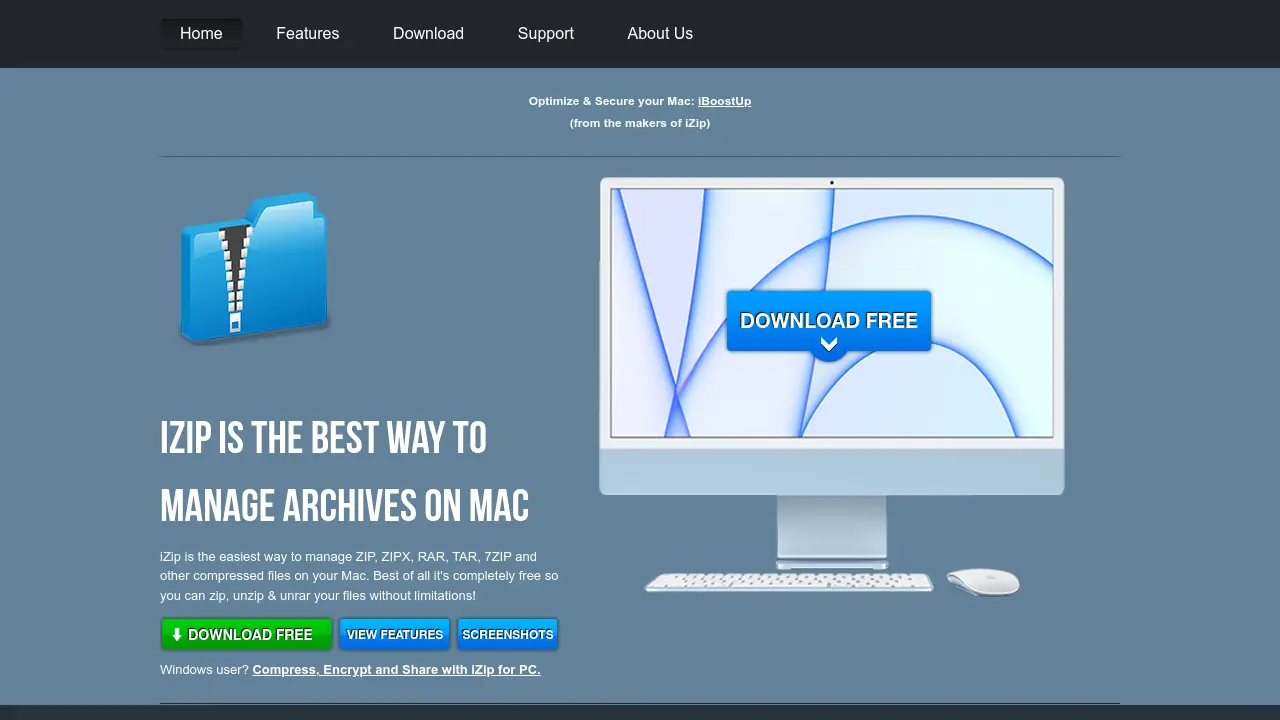Click the 'manage archives on Mac' heading line
Viewport: 1280px width, 720px height.
click(345, 506)
